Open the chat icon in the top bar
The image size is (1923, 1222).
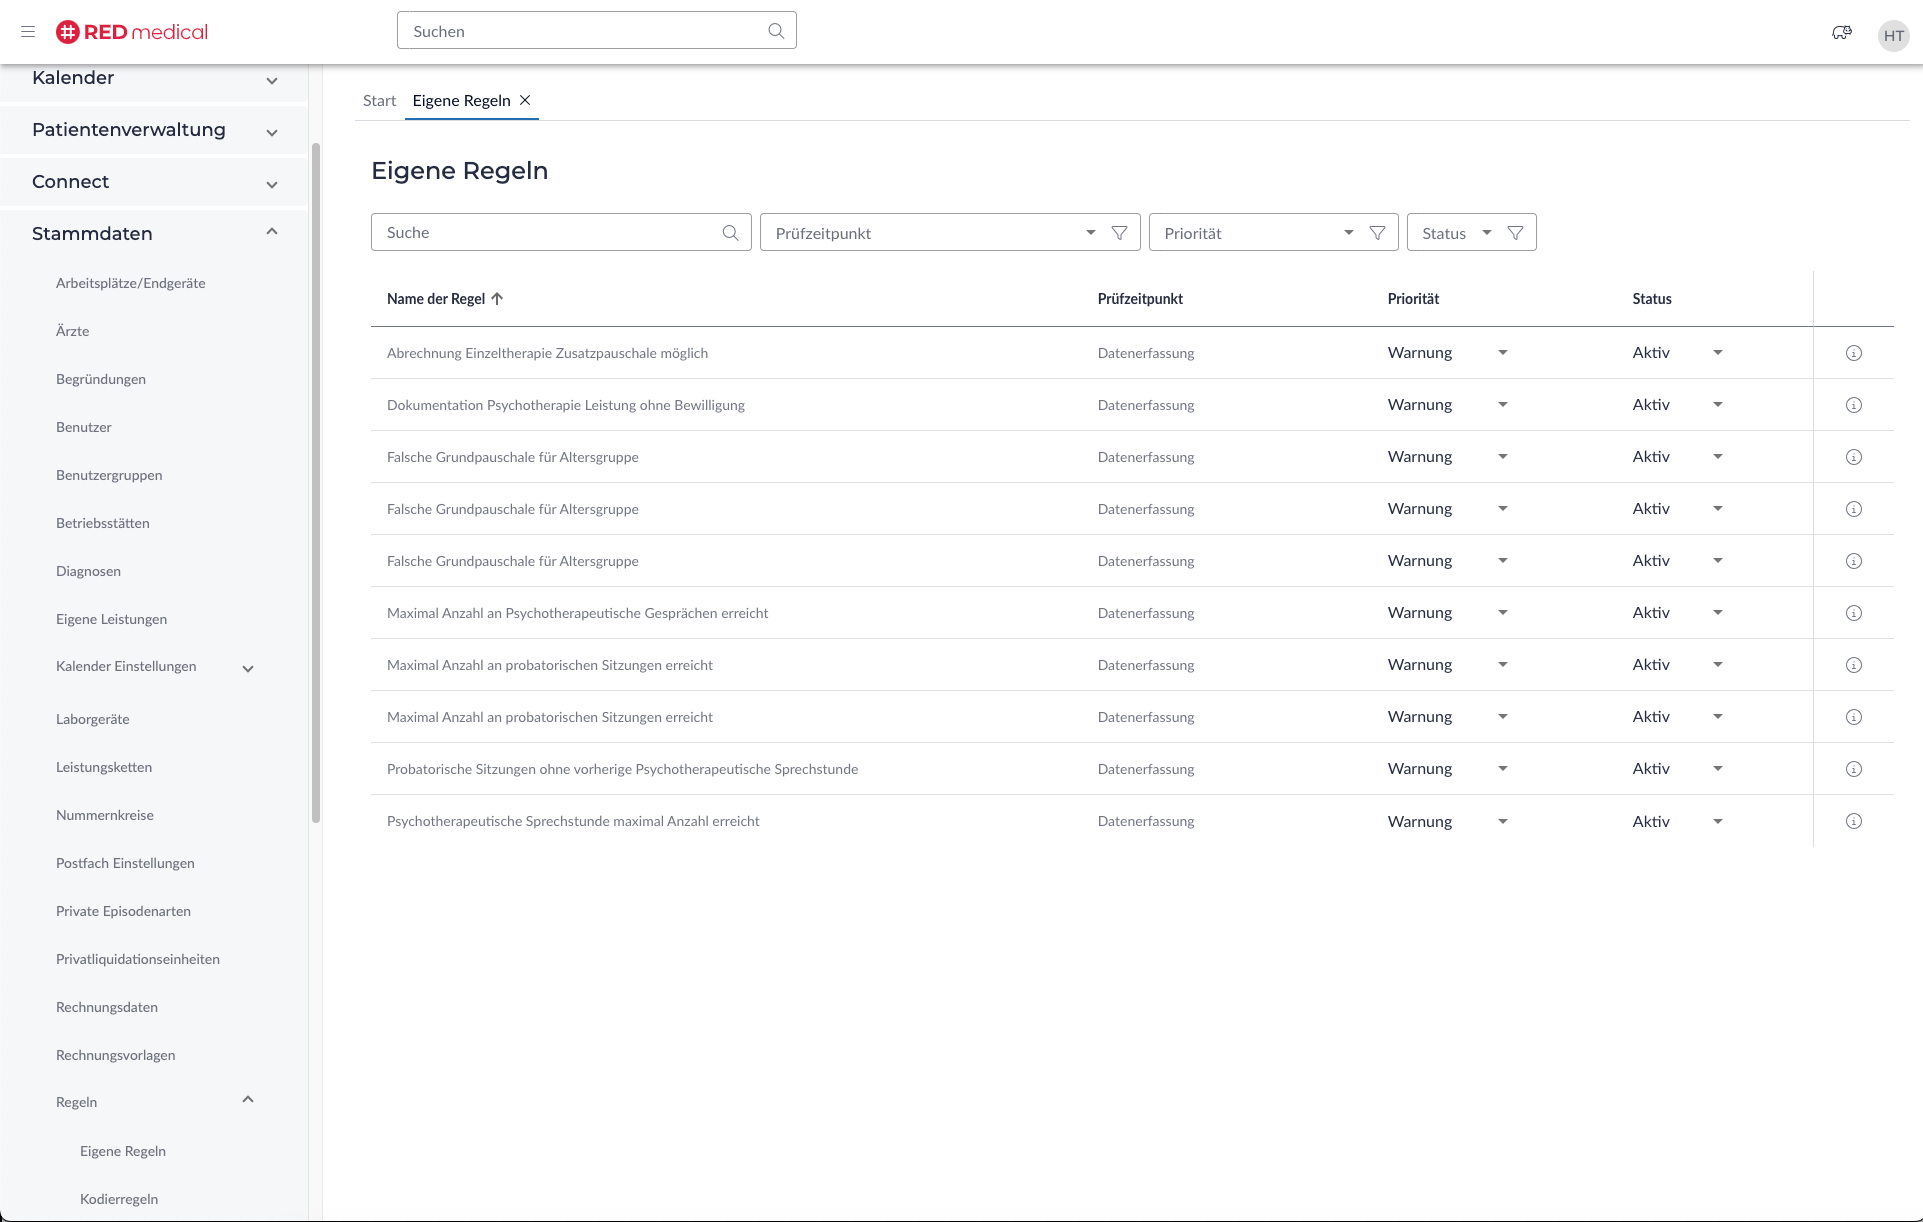click(x=1841, y=33)
